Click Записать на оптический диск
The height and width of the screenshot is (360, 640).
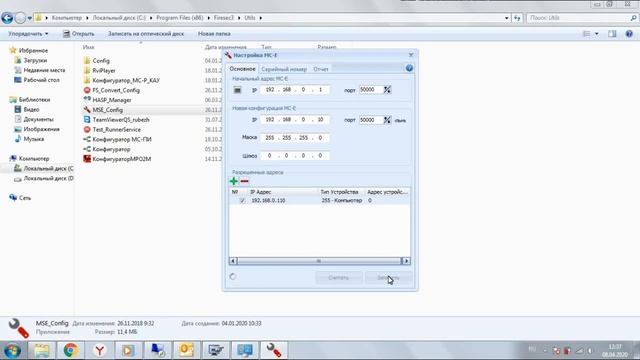point(146,34)
